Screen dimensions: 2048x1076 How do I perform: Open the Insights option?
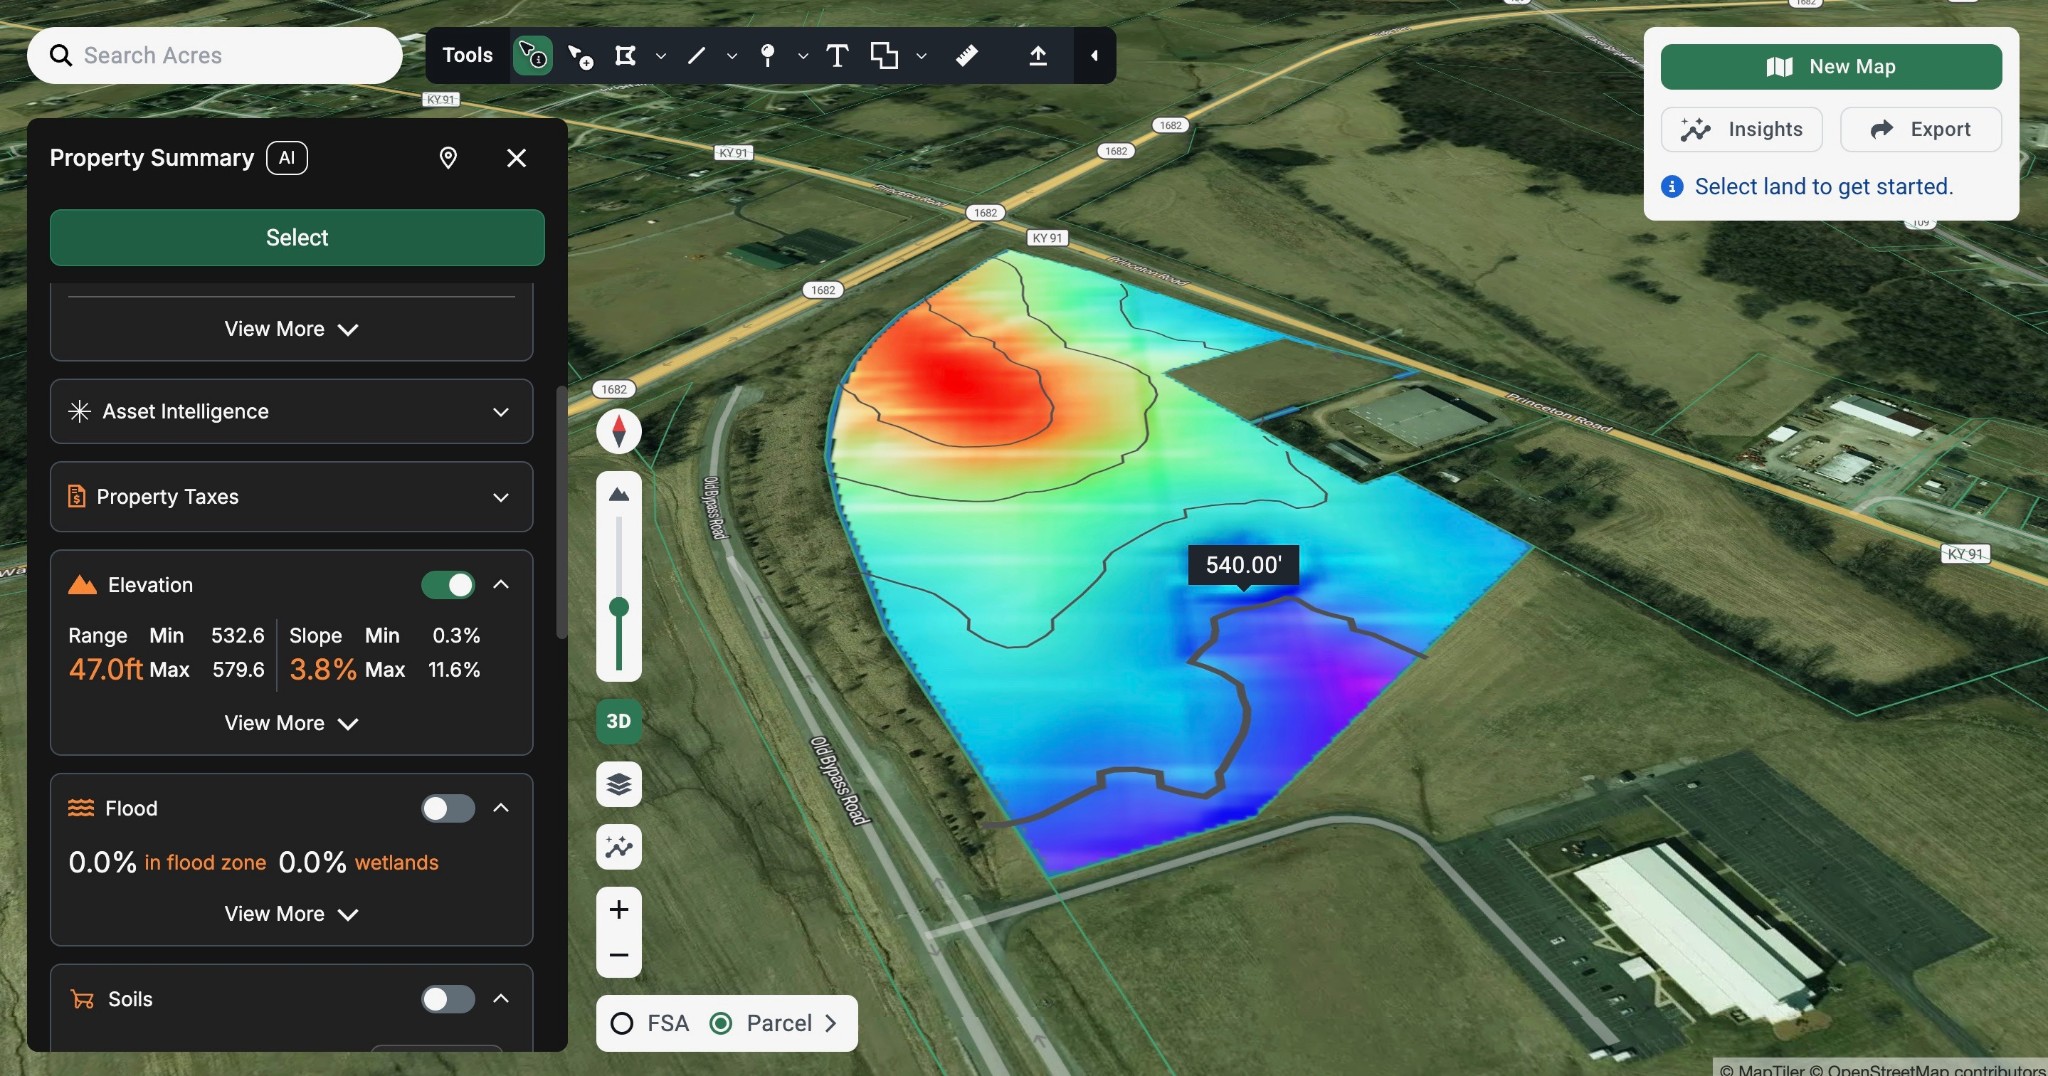click(1741, 129)
